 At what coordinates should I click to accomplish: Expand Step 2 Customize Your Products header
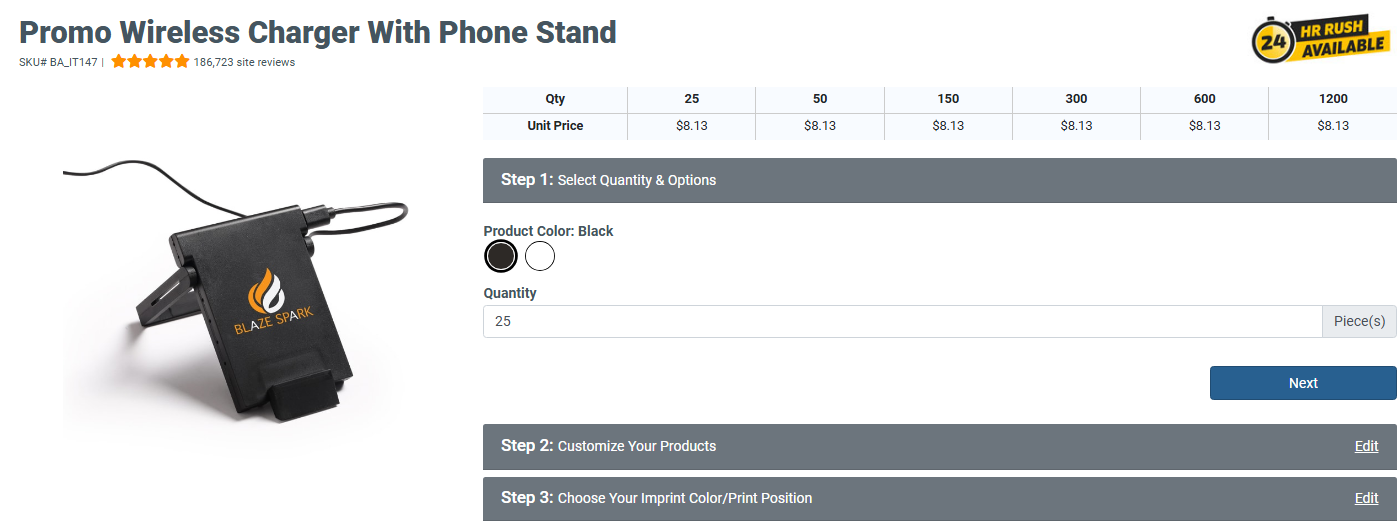pyautogui.click(x=900, y=446)
